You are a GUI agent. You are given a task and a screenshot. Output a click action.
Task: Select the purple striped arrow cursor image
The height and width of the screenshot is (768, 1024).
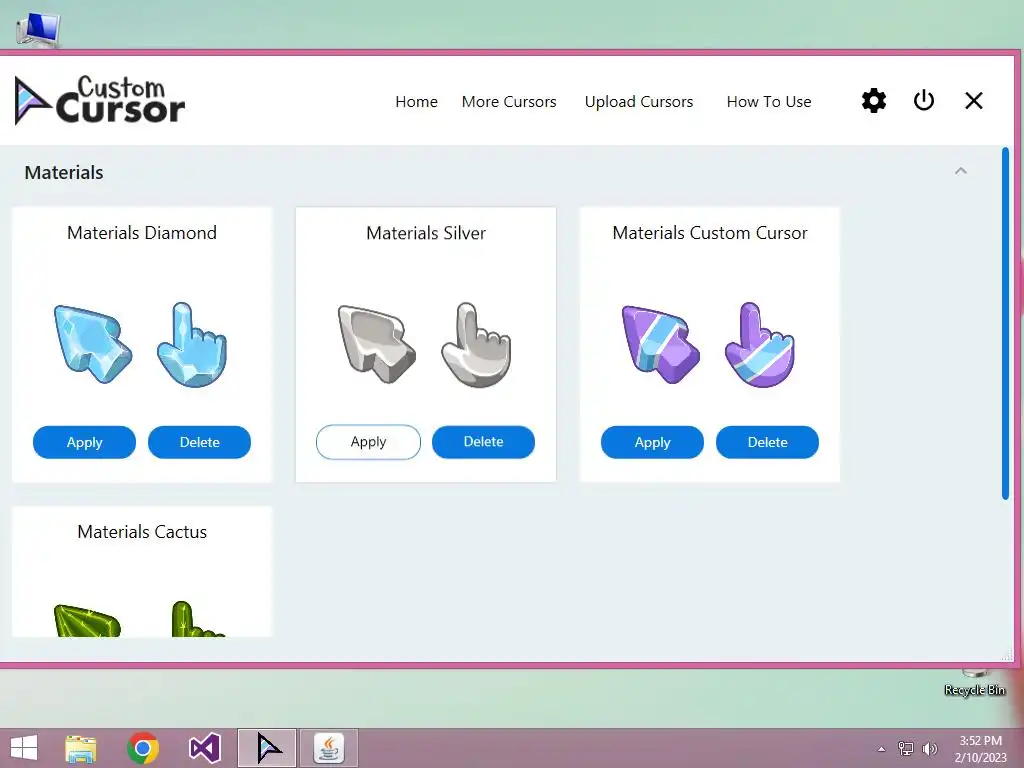click(x=661, y=344)
